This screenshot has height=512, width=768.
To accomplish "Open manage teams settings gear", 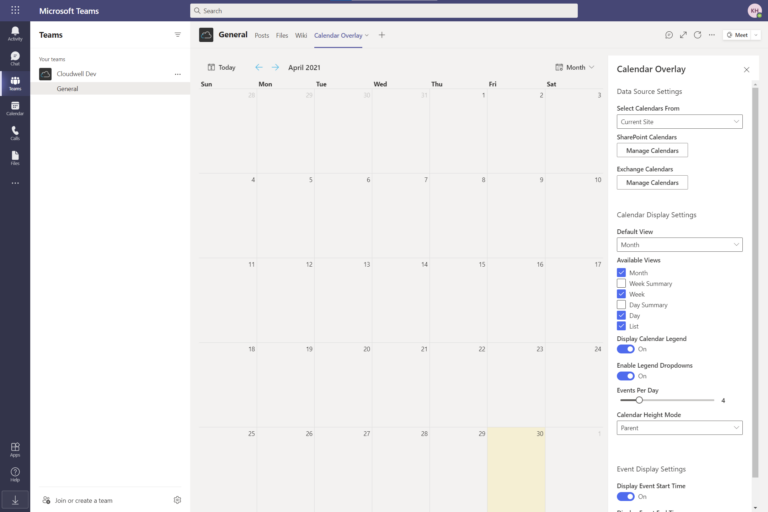I will point(177,500).
